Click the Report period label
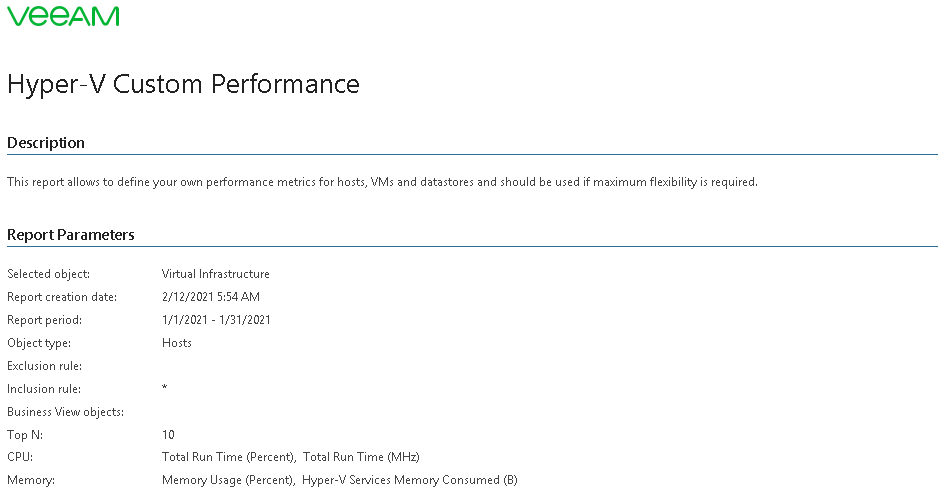Image resolution: width=944 pixels, height=495 pixels. click(x=44, y=320)
